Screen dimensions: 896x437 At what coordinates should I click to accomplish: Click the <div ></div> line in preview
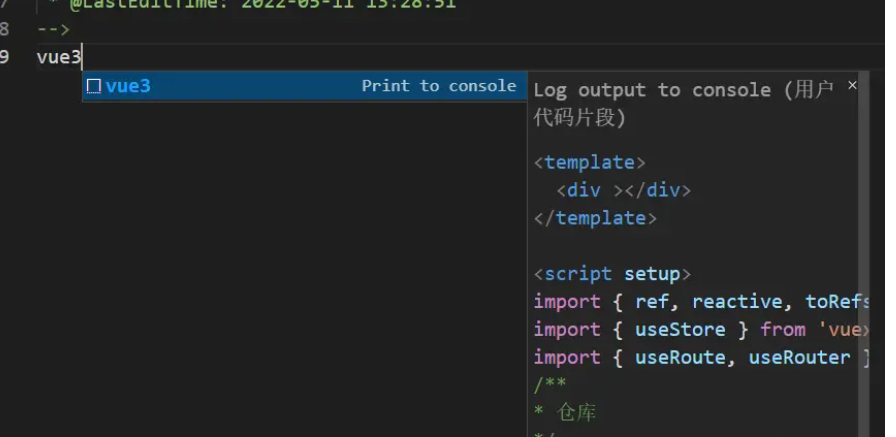tap(623, 190)
